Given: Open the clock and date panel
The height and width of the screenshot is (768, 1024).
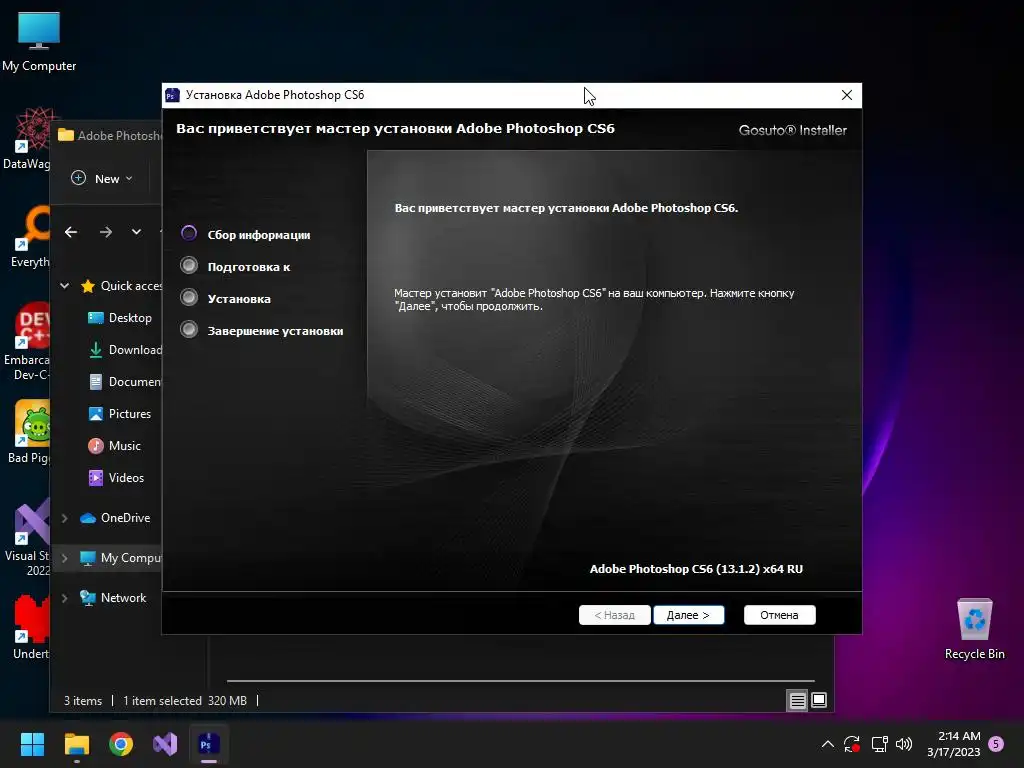Looking at the screenshot, I should pos(953,744).
